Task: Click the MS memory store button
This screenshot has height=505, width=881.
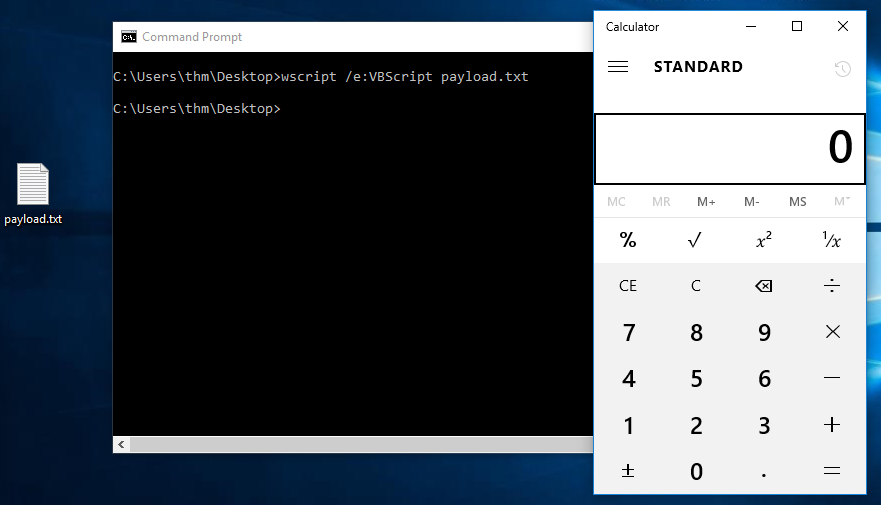Action: [x=797, y=202]
